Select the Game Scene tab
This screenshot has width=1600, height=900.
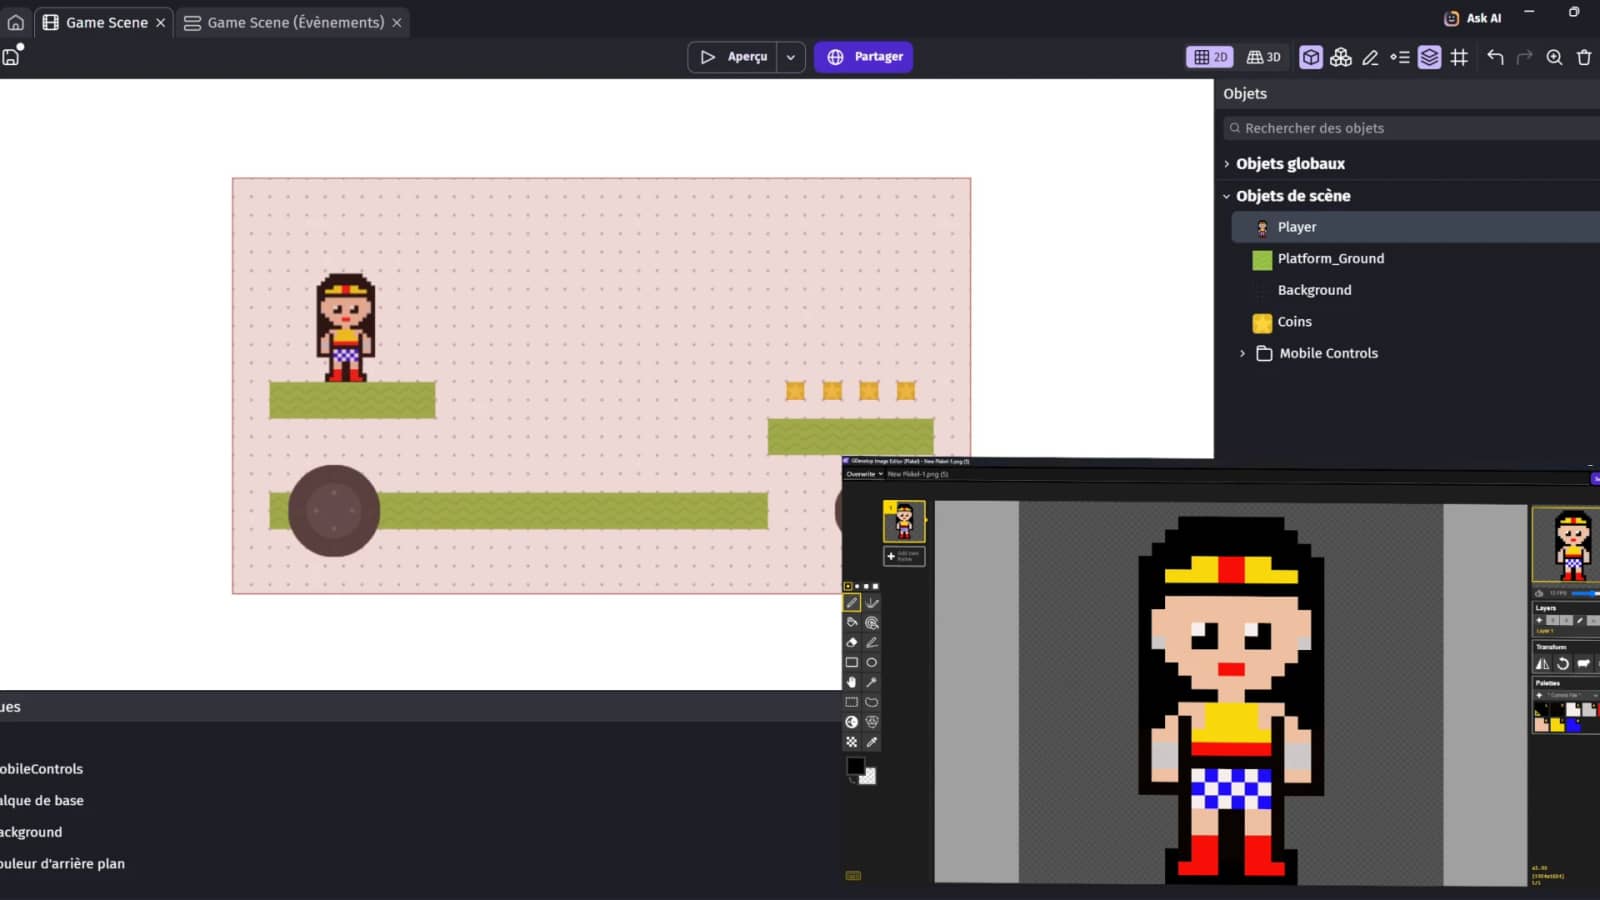[x=106, y=22]
